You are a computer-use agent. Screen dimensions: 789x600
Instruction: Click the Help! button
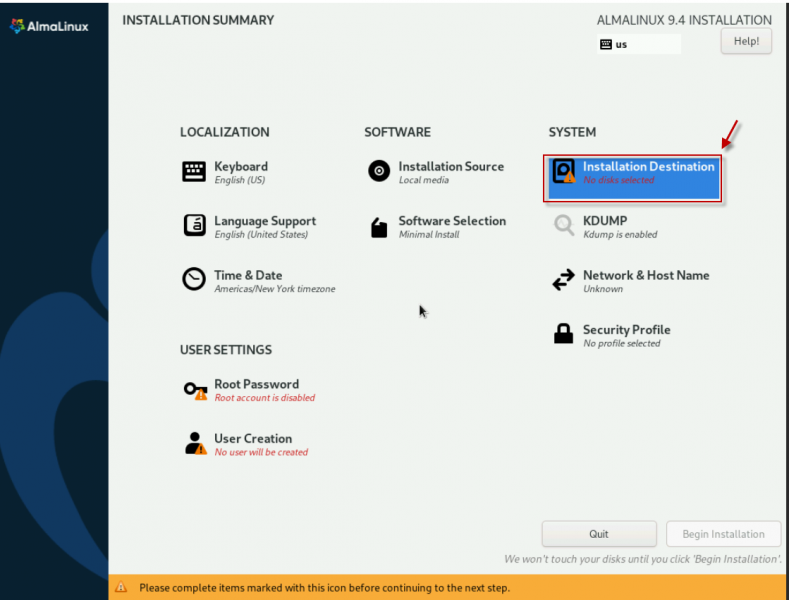pyautogui.click(x=746, y=41)
